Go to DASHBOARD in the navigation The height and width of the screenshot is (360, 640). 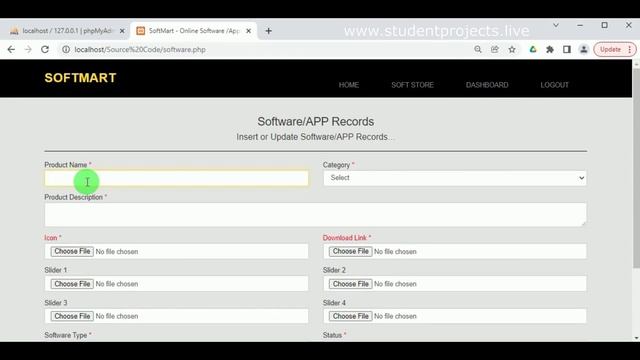[487, 85]
